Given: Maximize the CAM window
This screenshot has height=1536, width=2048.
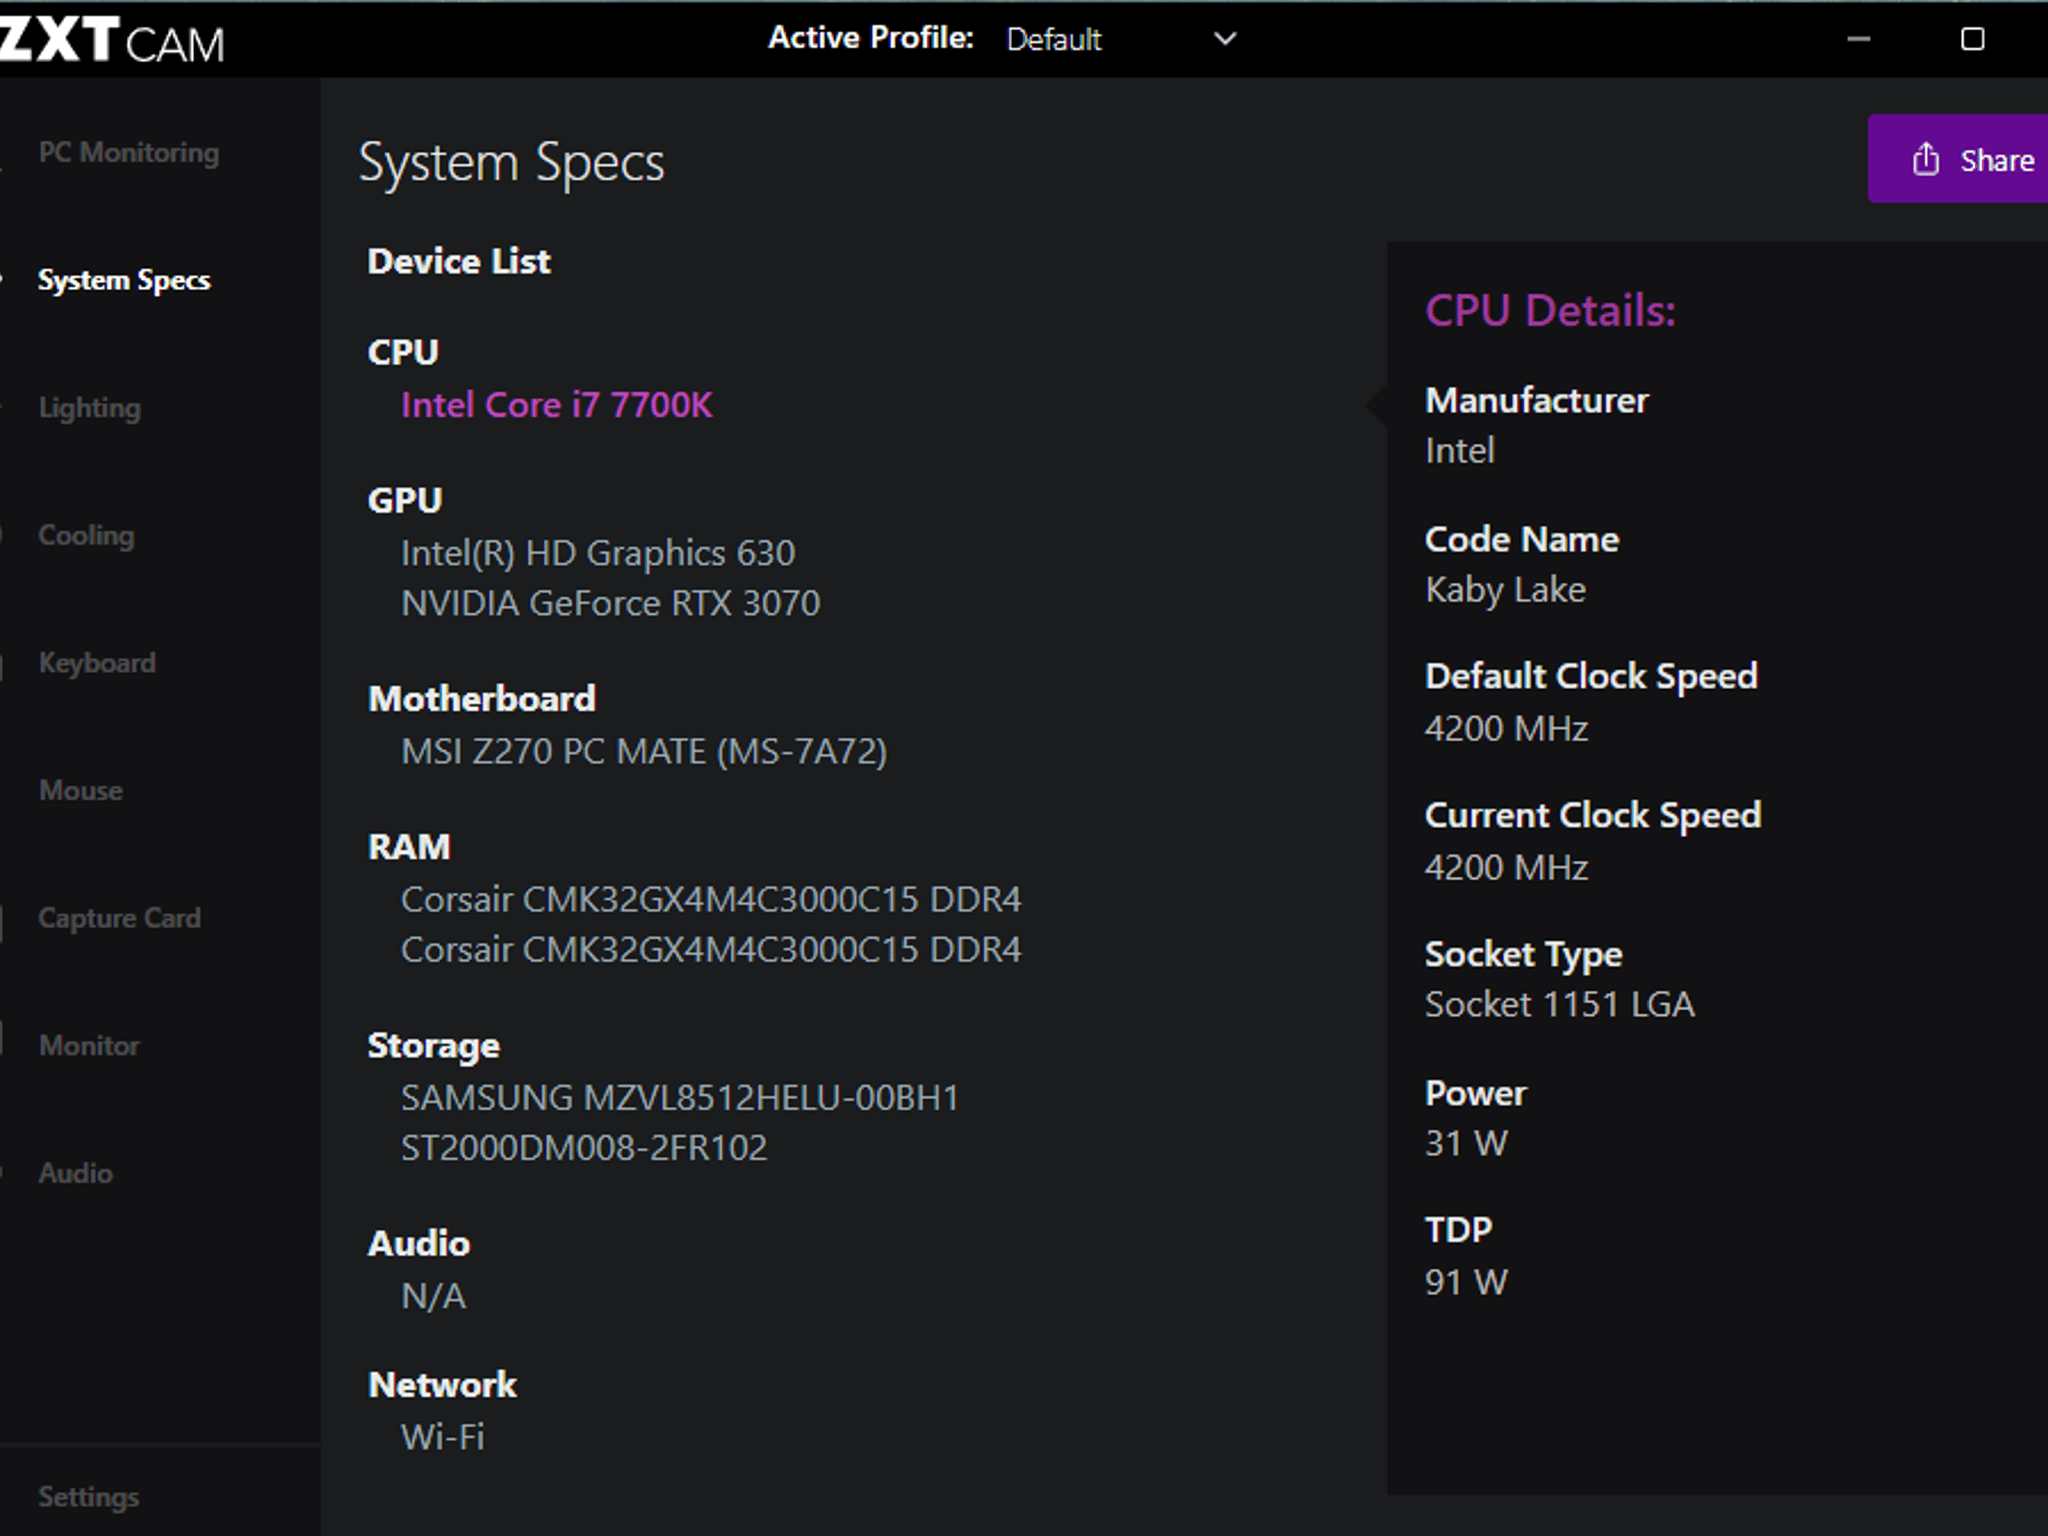Looking at the screenshot, I should point(1972,39).
